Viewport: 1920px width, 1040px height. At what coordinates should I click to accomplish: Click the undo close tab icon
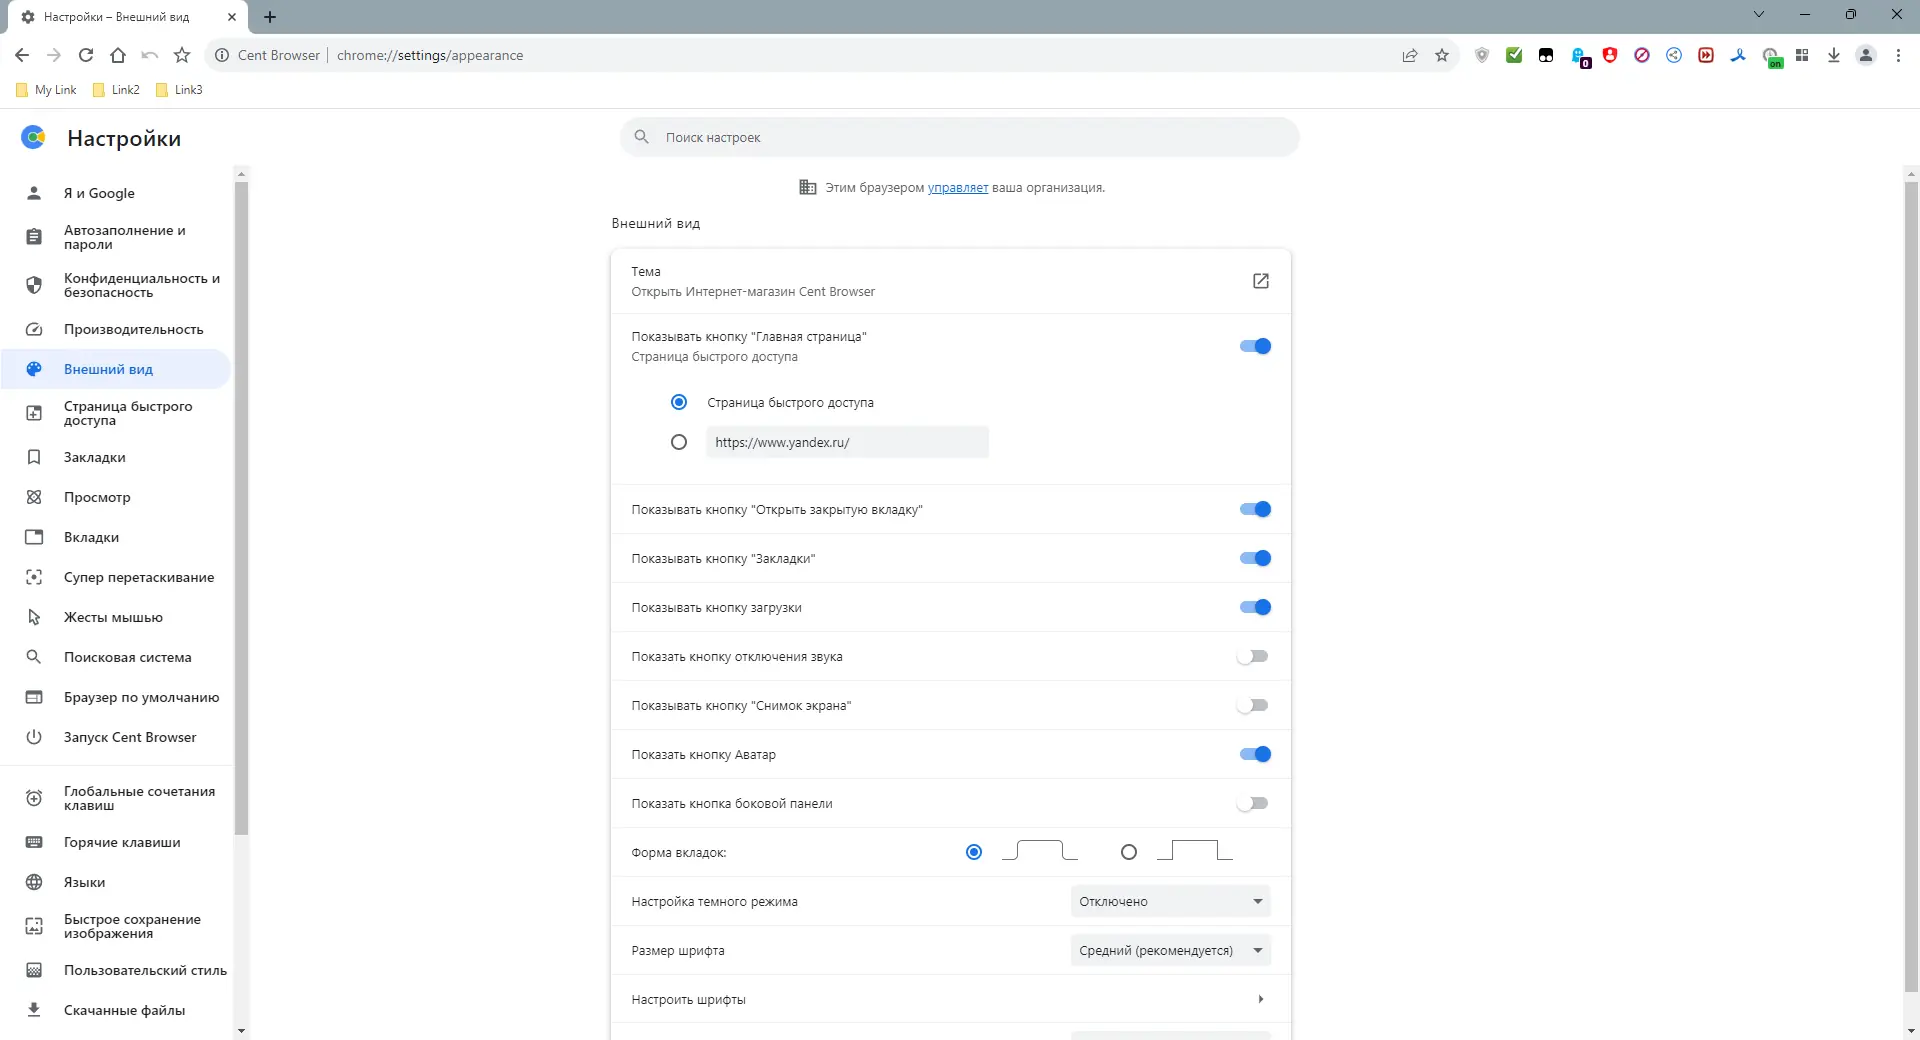(150, 56)
